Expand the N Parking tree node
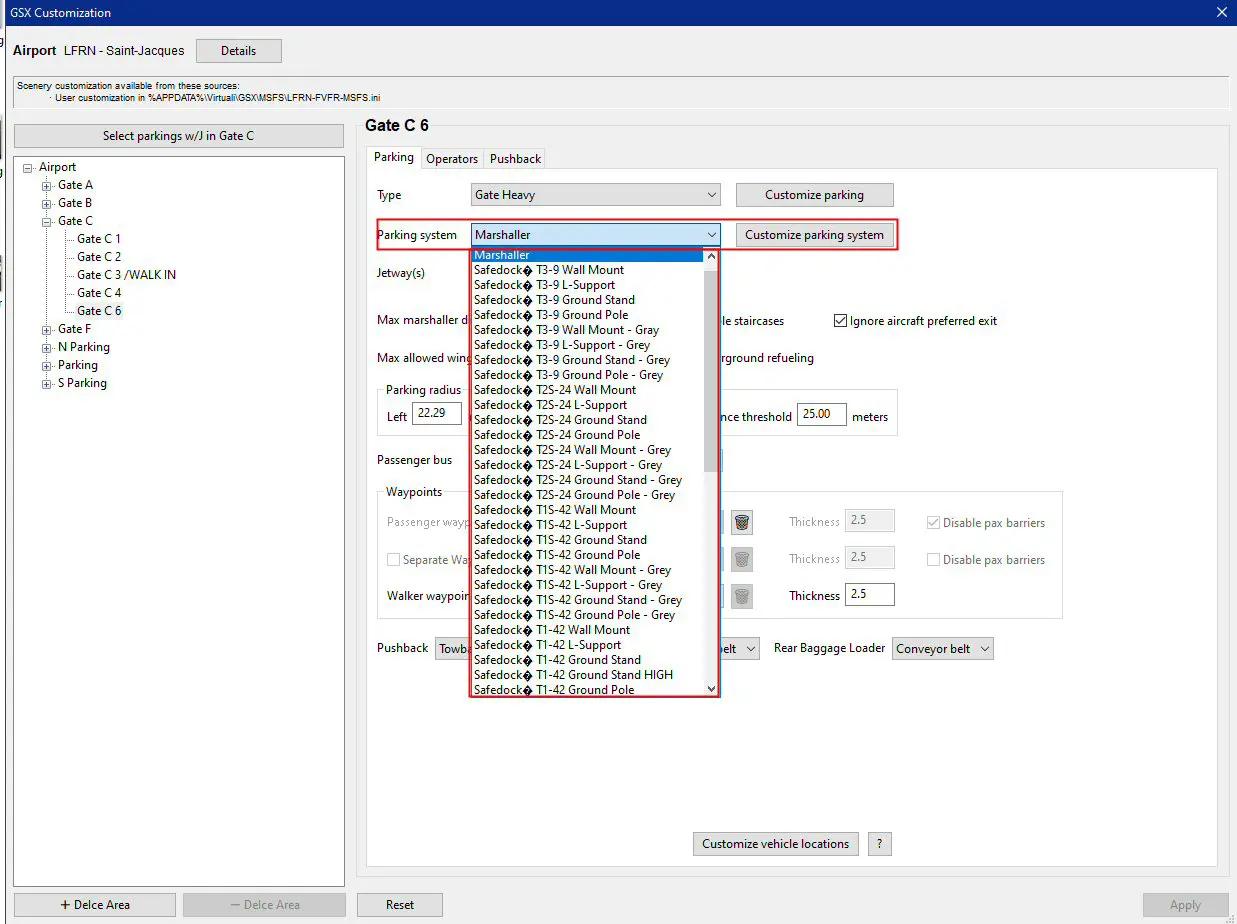 [47, 347]
